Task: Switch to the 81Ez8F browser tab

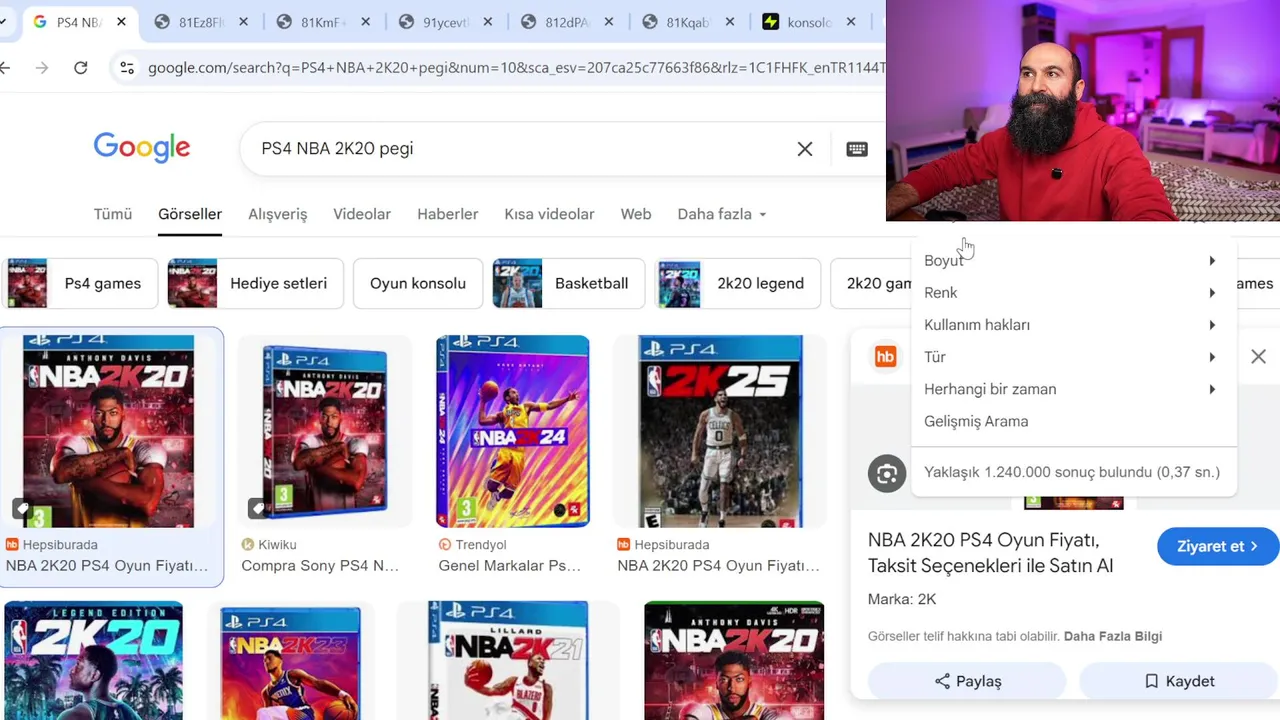Action: [201, 22]
